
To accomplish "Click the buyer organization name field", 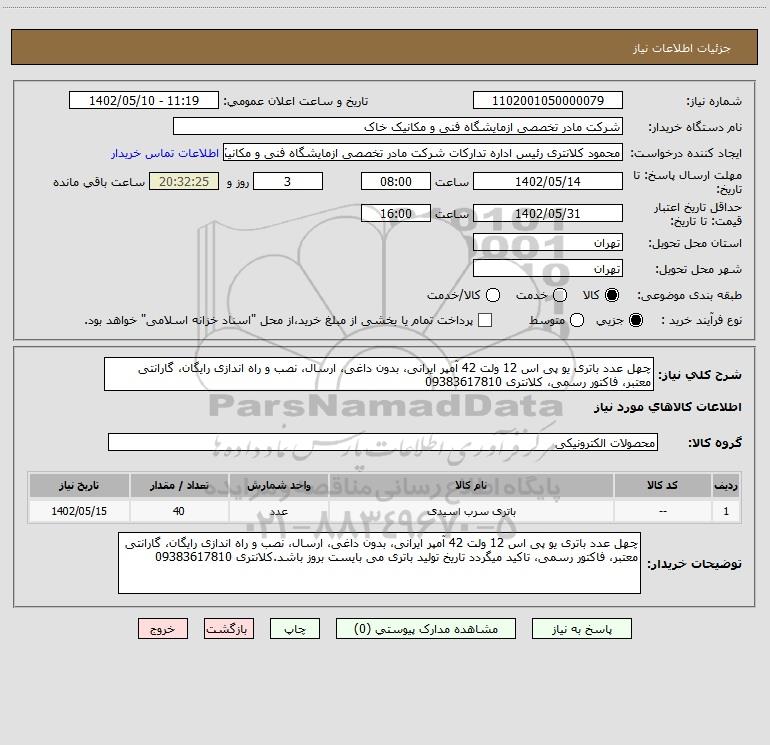I will [x=398, y=126].
